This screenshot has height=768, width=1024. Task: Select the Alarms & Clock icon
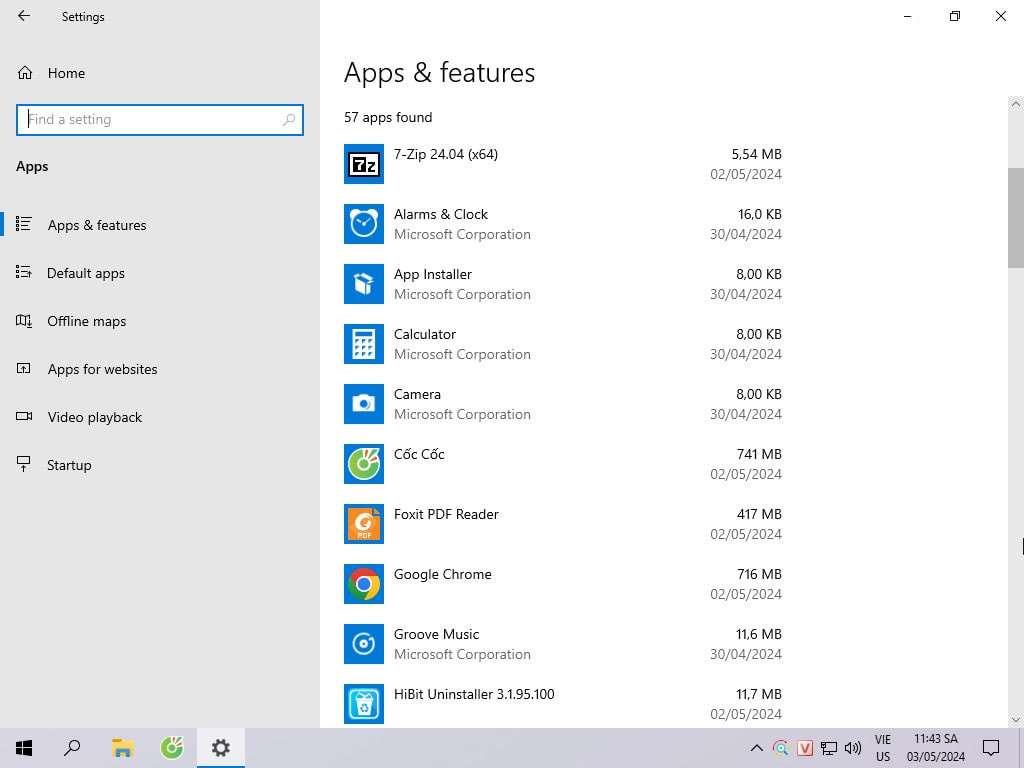point(363,224)
